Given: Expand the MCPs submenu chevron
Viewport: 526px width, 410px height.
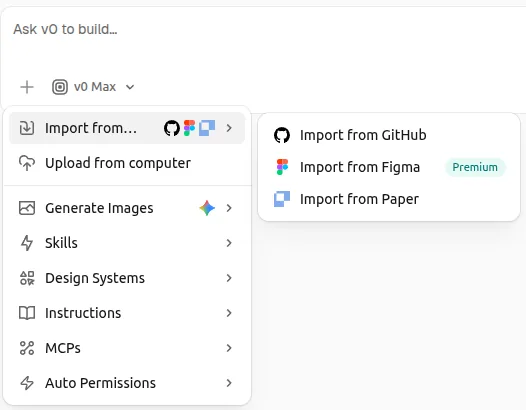Looking at the screenshot, I should [x=229, y=348].
